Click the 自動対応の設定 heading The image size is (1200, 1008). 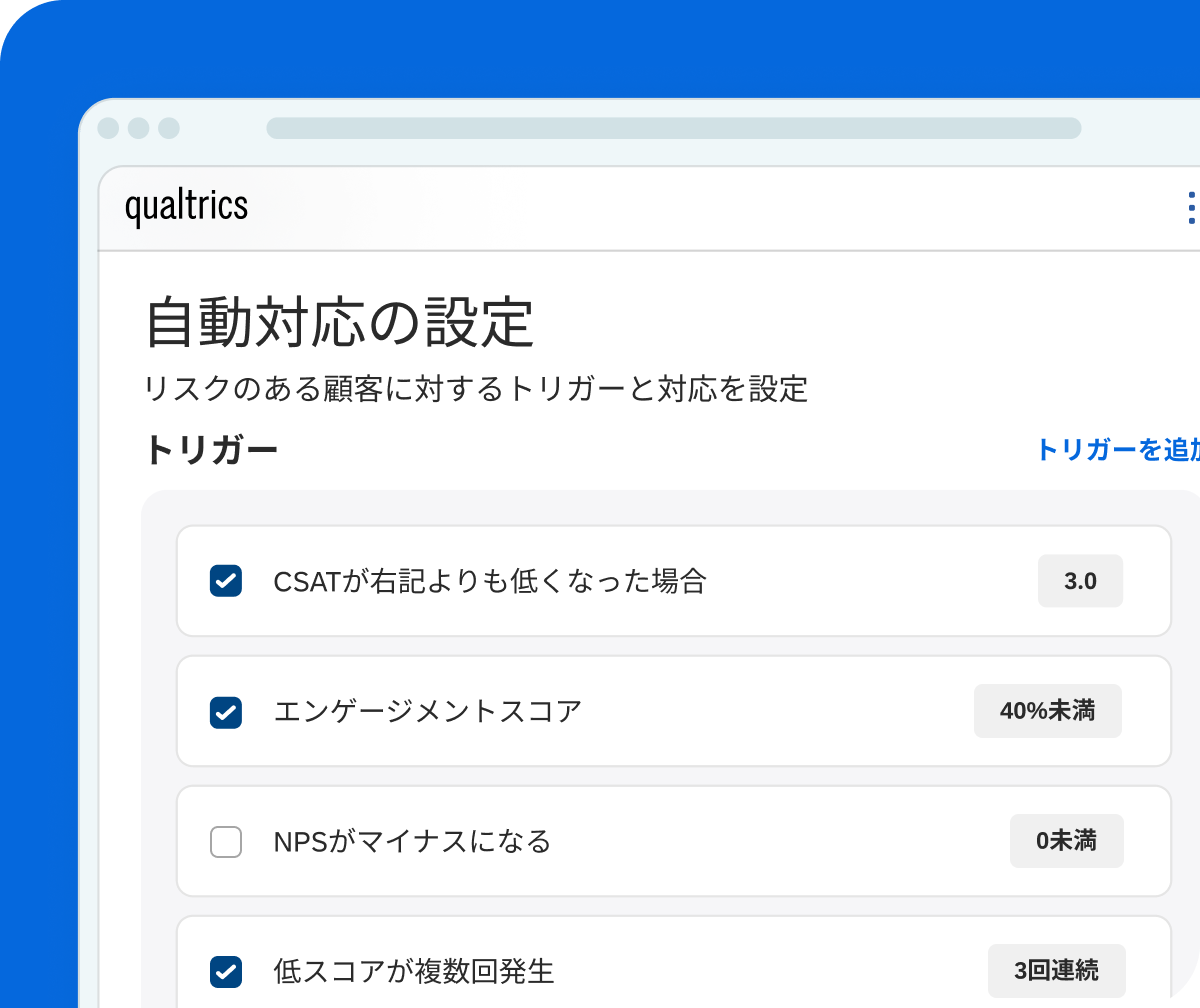(x=340, y=323)
